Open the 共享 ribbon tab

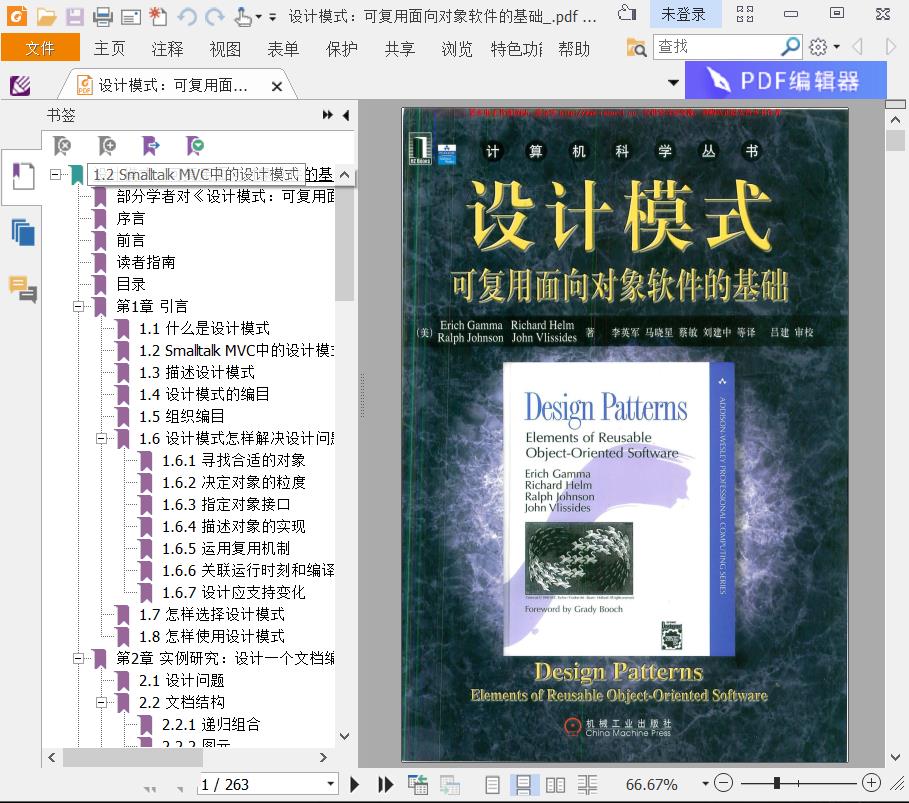[x=399, y=49]
